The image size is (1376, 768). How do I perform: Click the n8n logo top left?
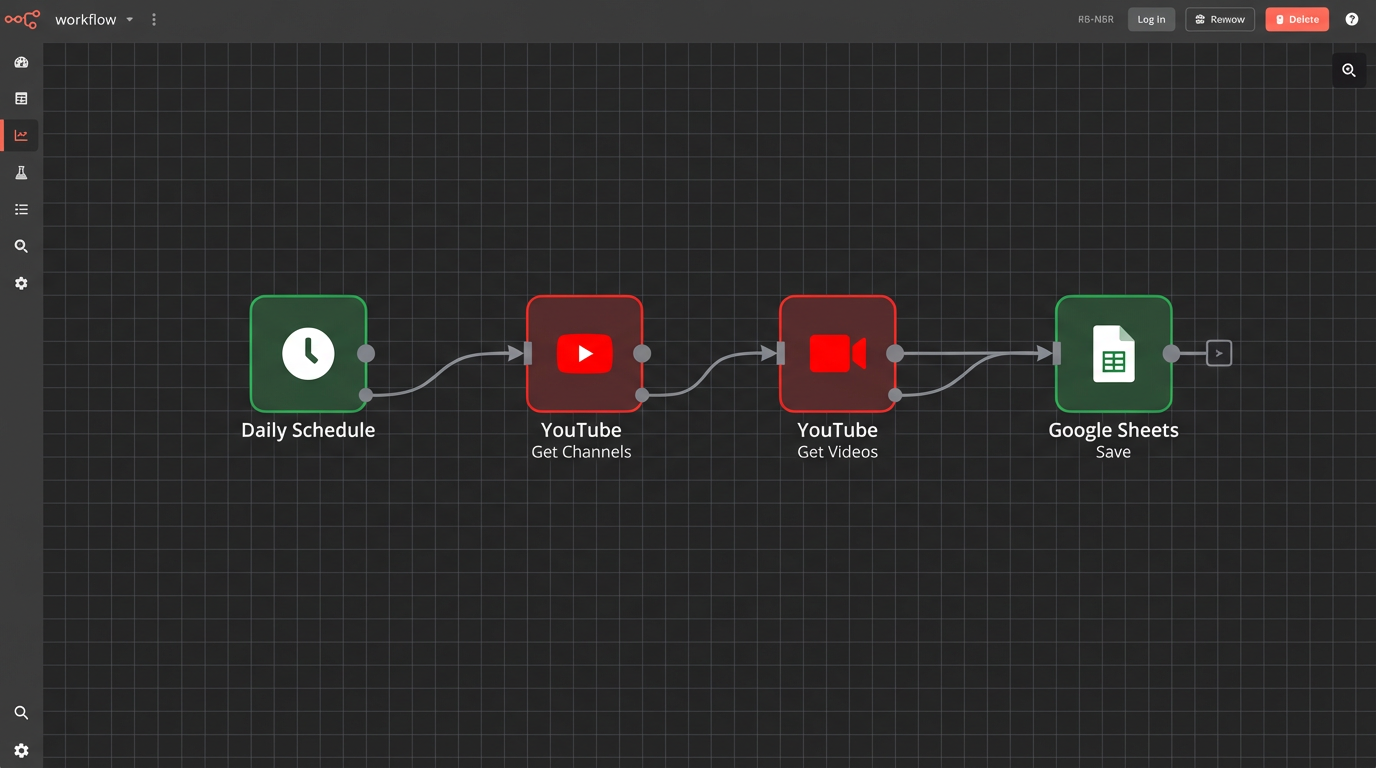click(21, 19)
